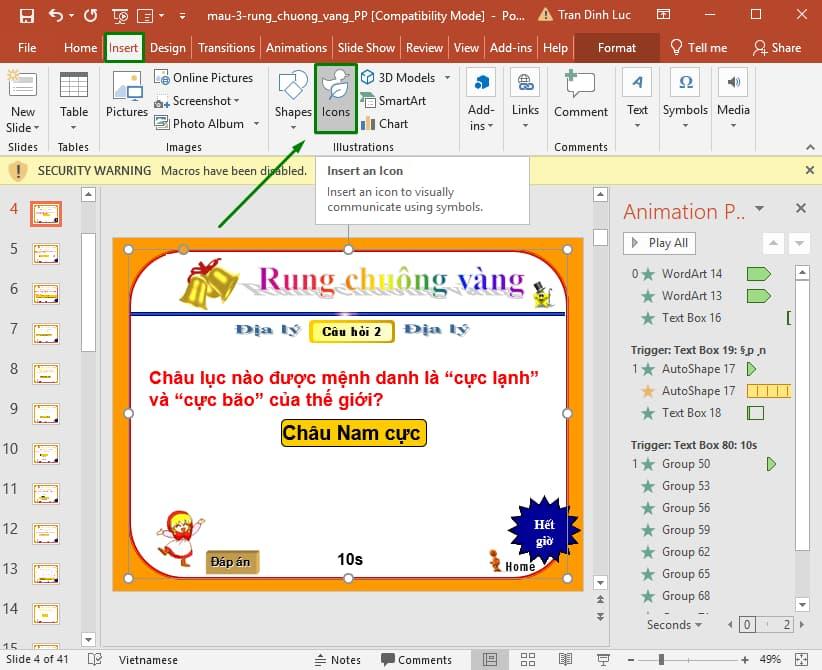This screenshot has height=670, width=822.
Task: Toggle Redo in Quick Access Toolbar
Action: click(x=91, y=13)
